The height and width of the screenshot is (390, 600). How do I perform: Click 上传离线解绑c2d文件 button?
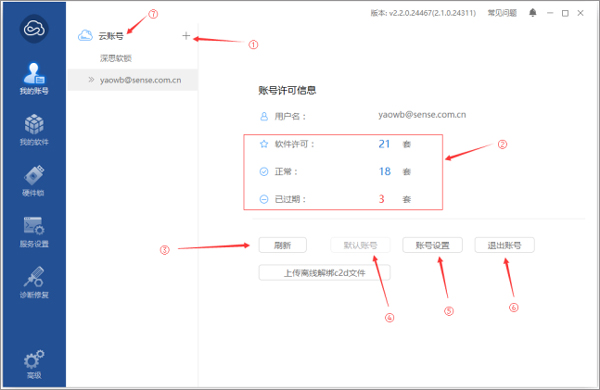click(x=324, y=273)
